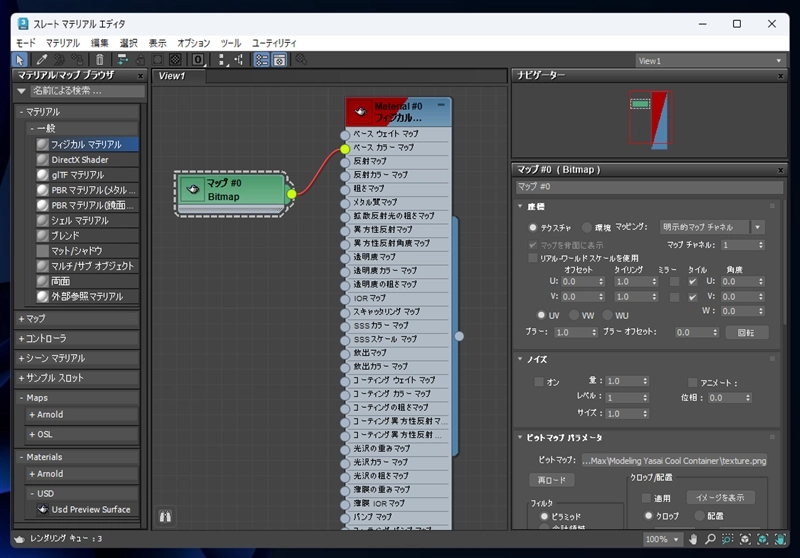Select the WU radio button
800x558 pixels.
click(607, 315)
